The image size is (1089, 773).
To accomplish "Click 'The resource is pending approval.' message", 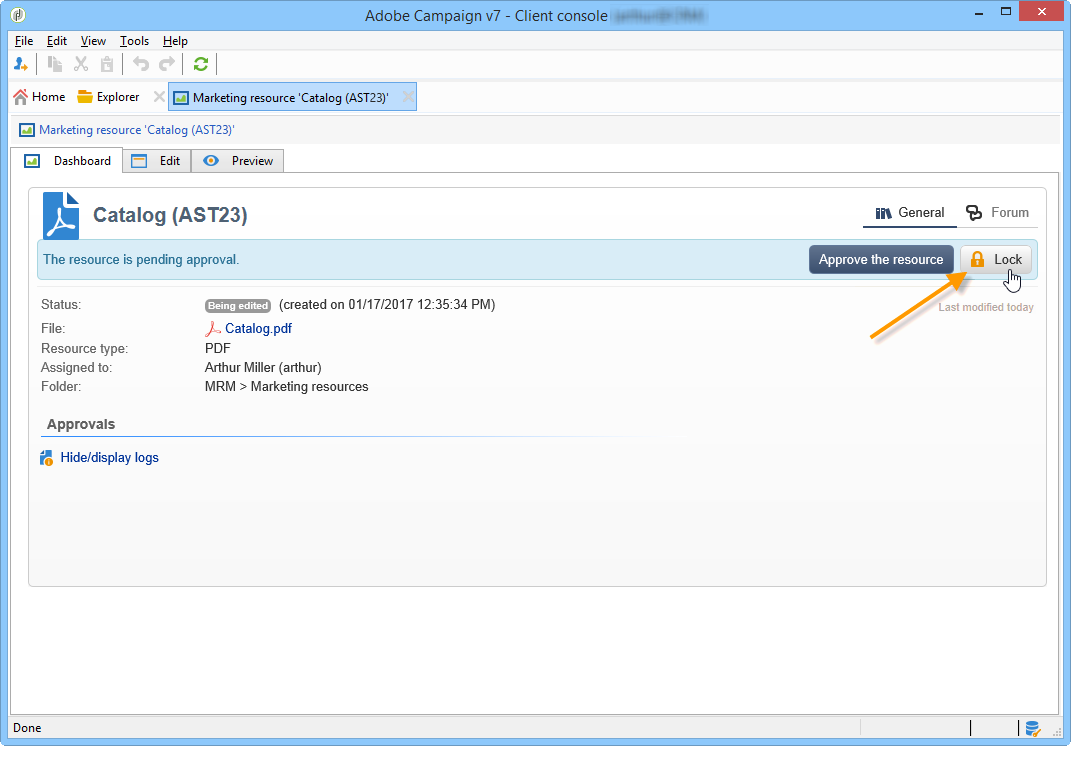I will (x=141, y=260).
